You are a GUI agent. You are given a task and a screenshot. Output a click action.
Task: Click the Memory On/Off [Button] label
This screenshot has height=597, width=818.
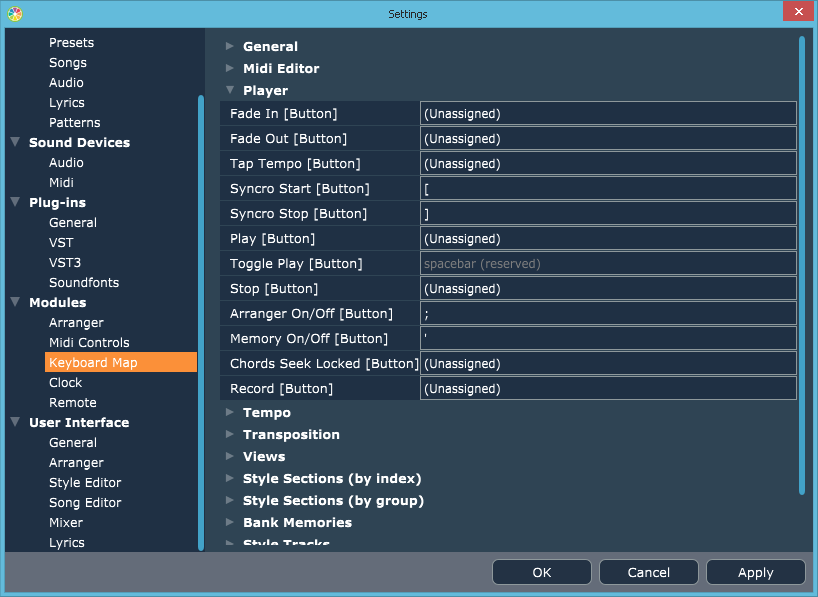(x=309, y=339)
